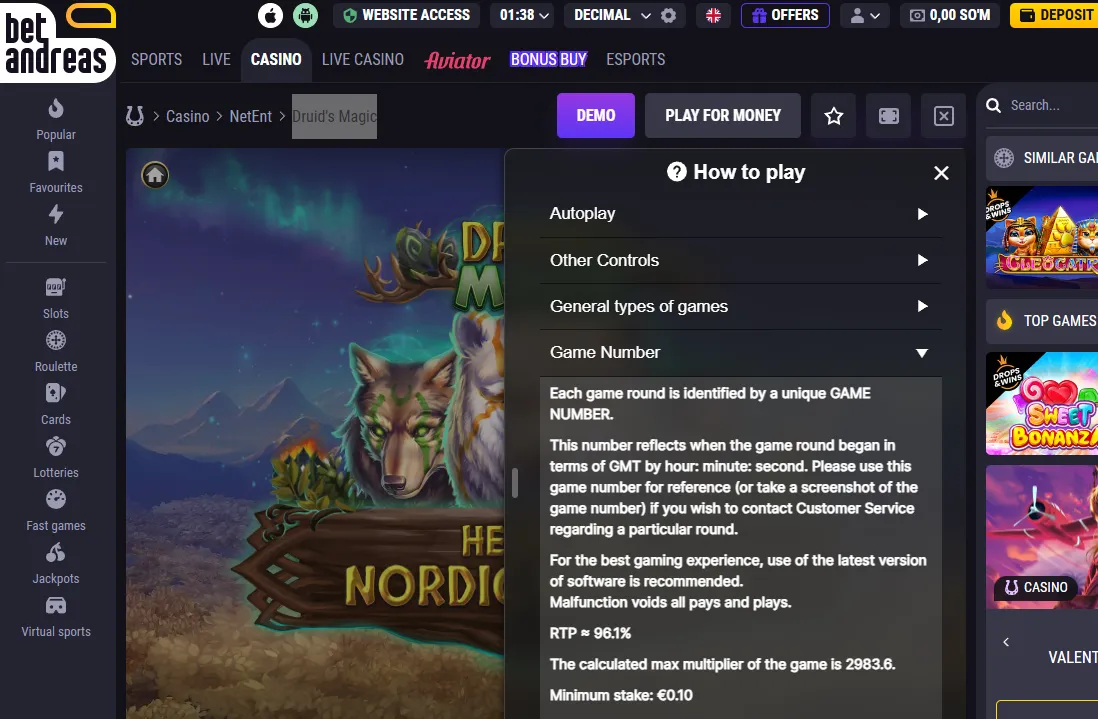Open the NetEnt breadcrumb link
Viewport: 1098px width, 719px height.
(251, 116)
